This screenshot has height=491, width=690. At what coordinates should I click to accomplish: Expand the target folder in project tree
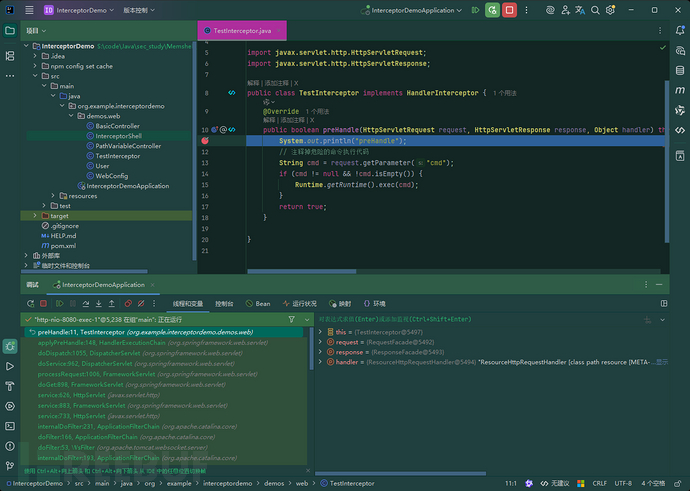point(36,216)
